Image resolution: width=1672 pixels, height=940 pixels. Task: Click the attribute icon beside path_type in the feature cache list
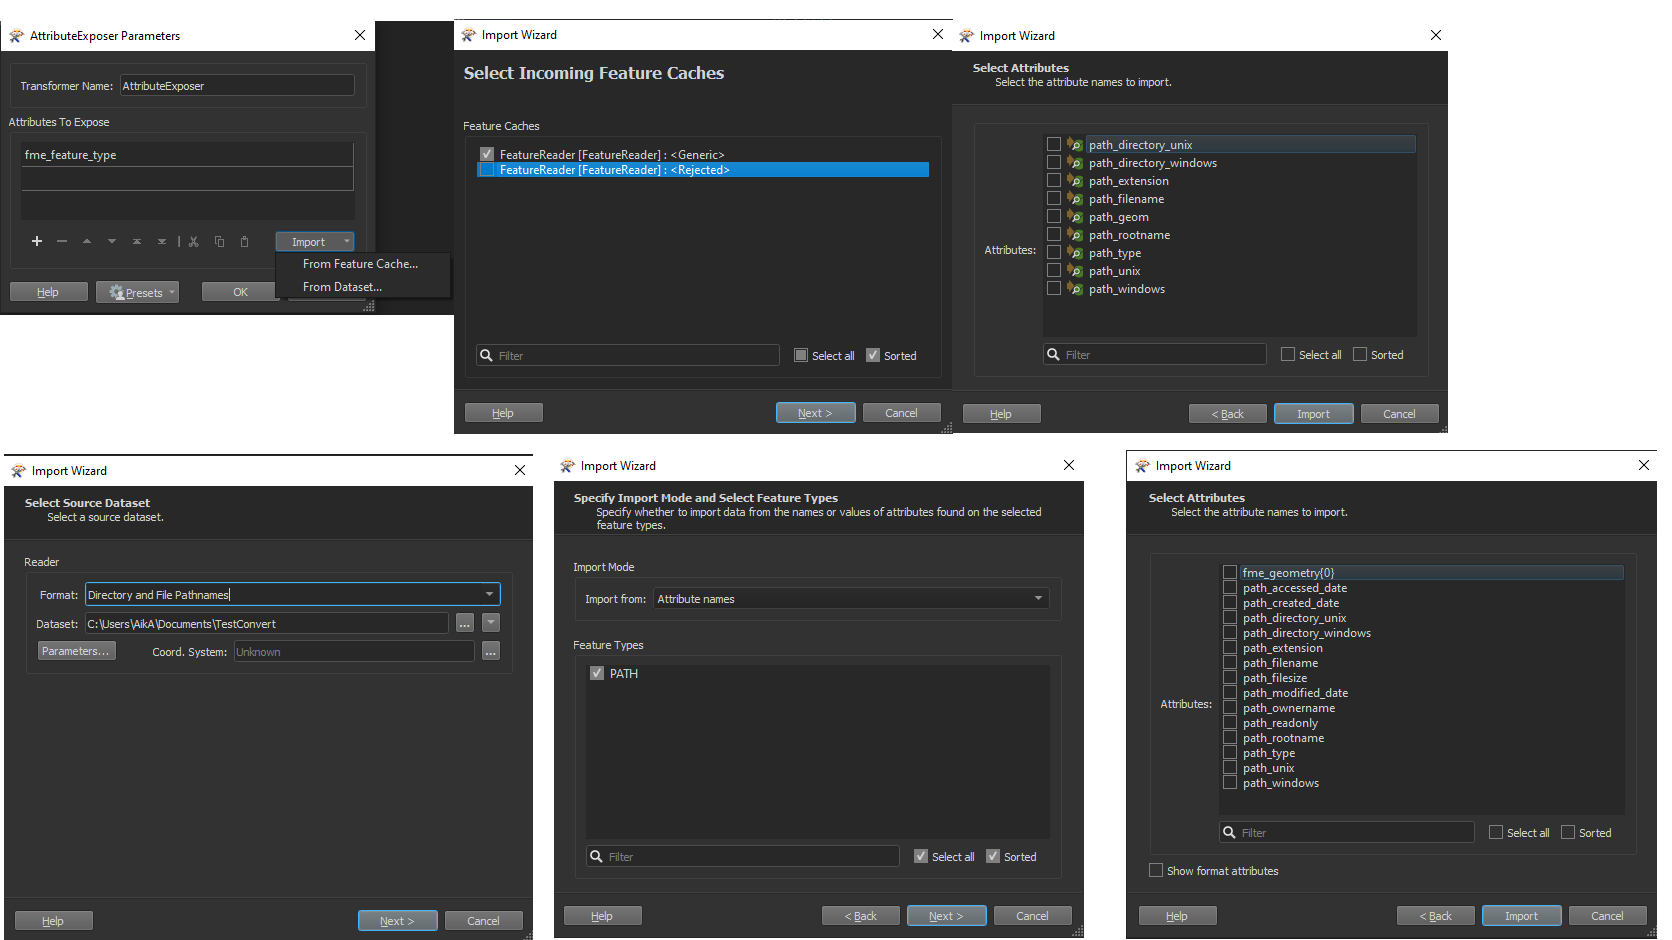point(1074,252)
